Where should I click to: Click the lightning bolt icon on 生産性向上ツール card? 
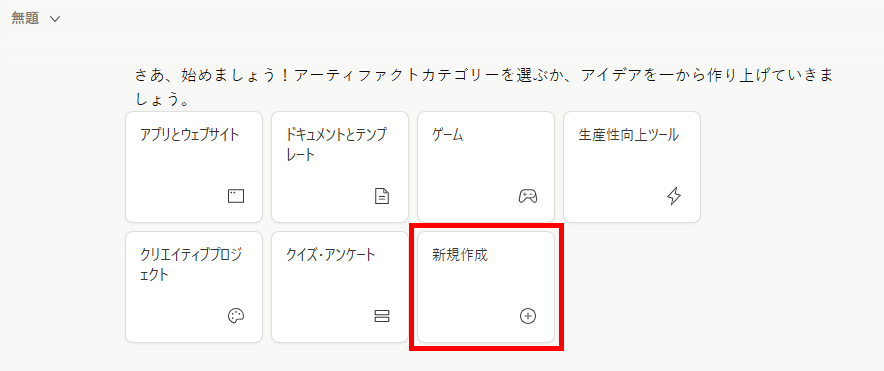point(674,196)
